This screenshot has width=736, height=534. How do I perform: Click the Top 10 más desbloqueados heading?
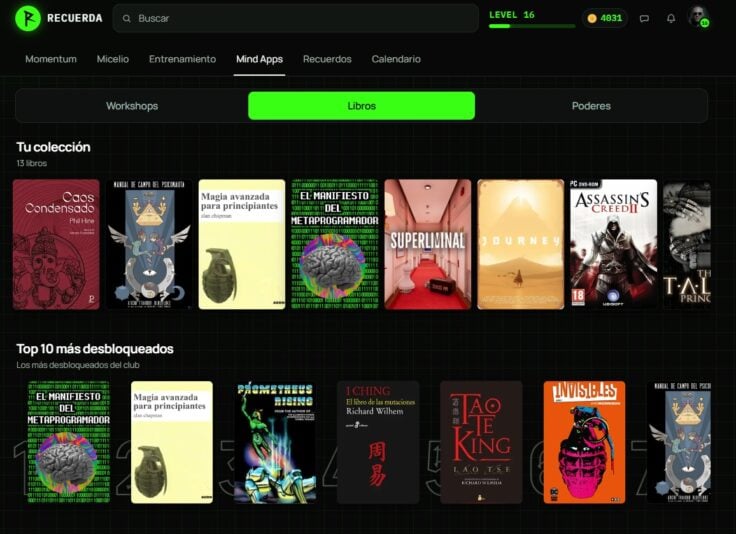[95, 349]
